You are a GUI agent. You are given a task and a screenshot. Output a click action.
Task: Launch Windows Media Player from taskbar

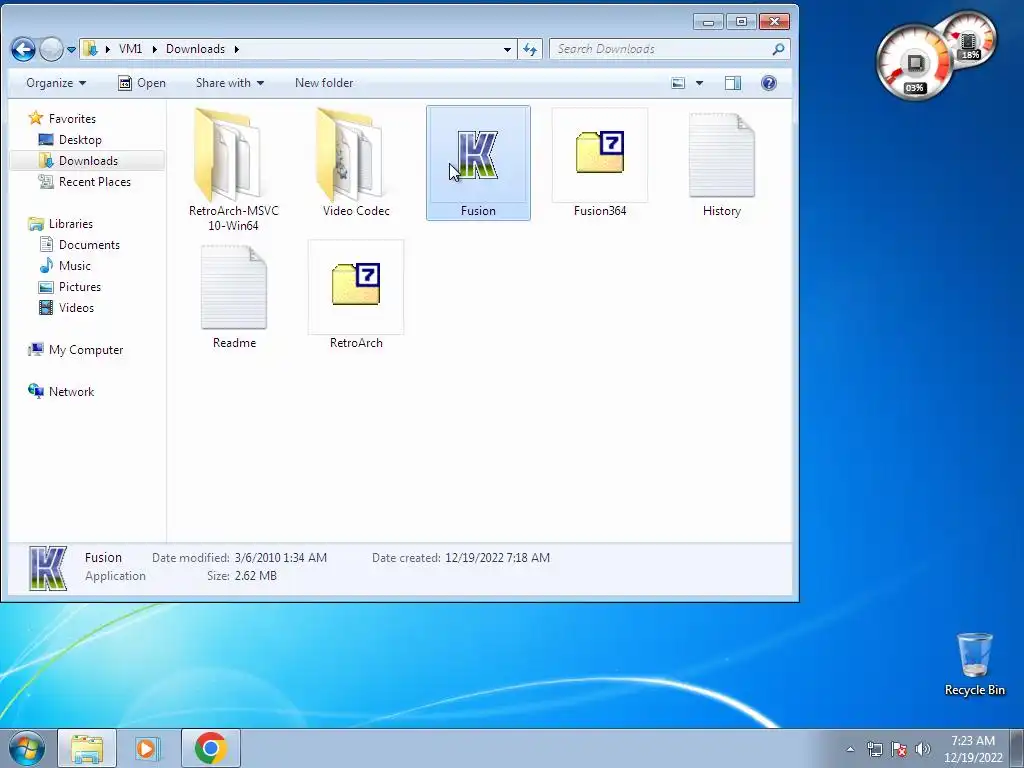click(148, 748)
